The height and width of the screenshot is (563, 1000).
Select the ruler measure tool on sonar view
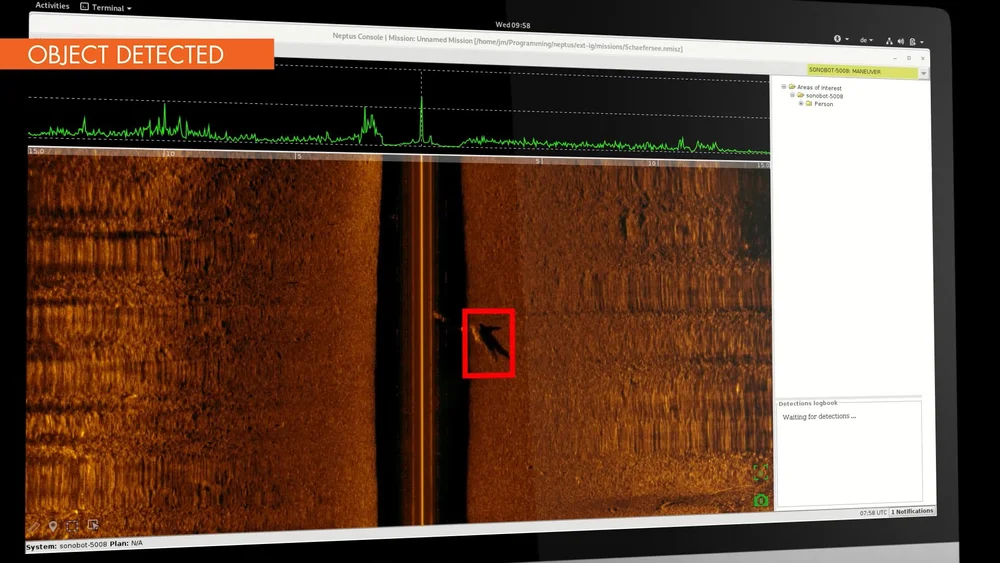point(34,526)
